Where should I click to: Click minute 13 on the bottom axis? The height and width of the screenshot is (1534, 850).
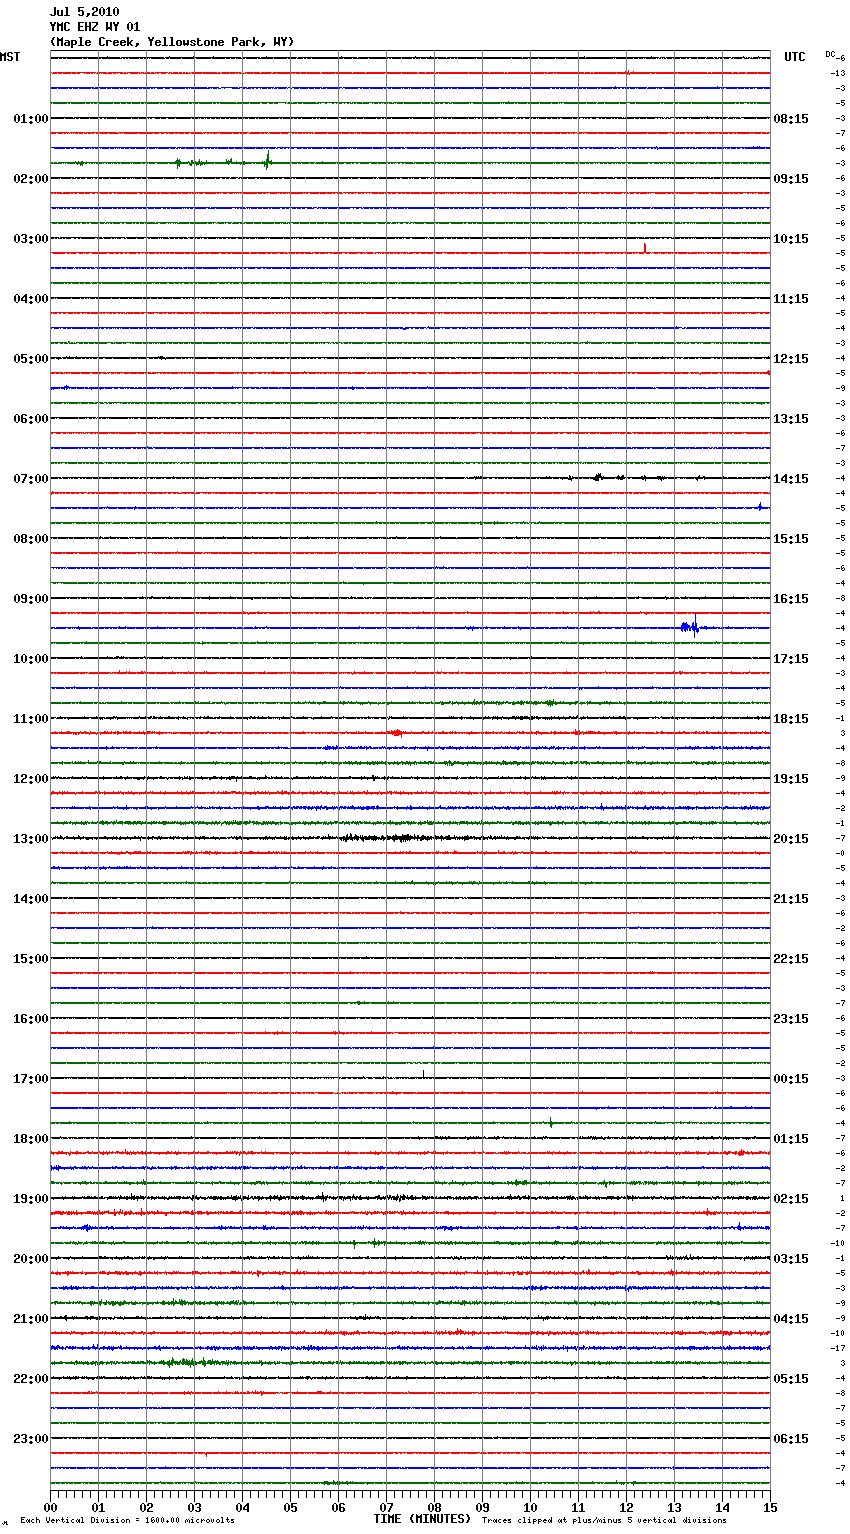tap(674, 1507)
